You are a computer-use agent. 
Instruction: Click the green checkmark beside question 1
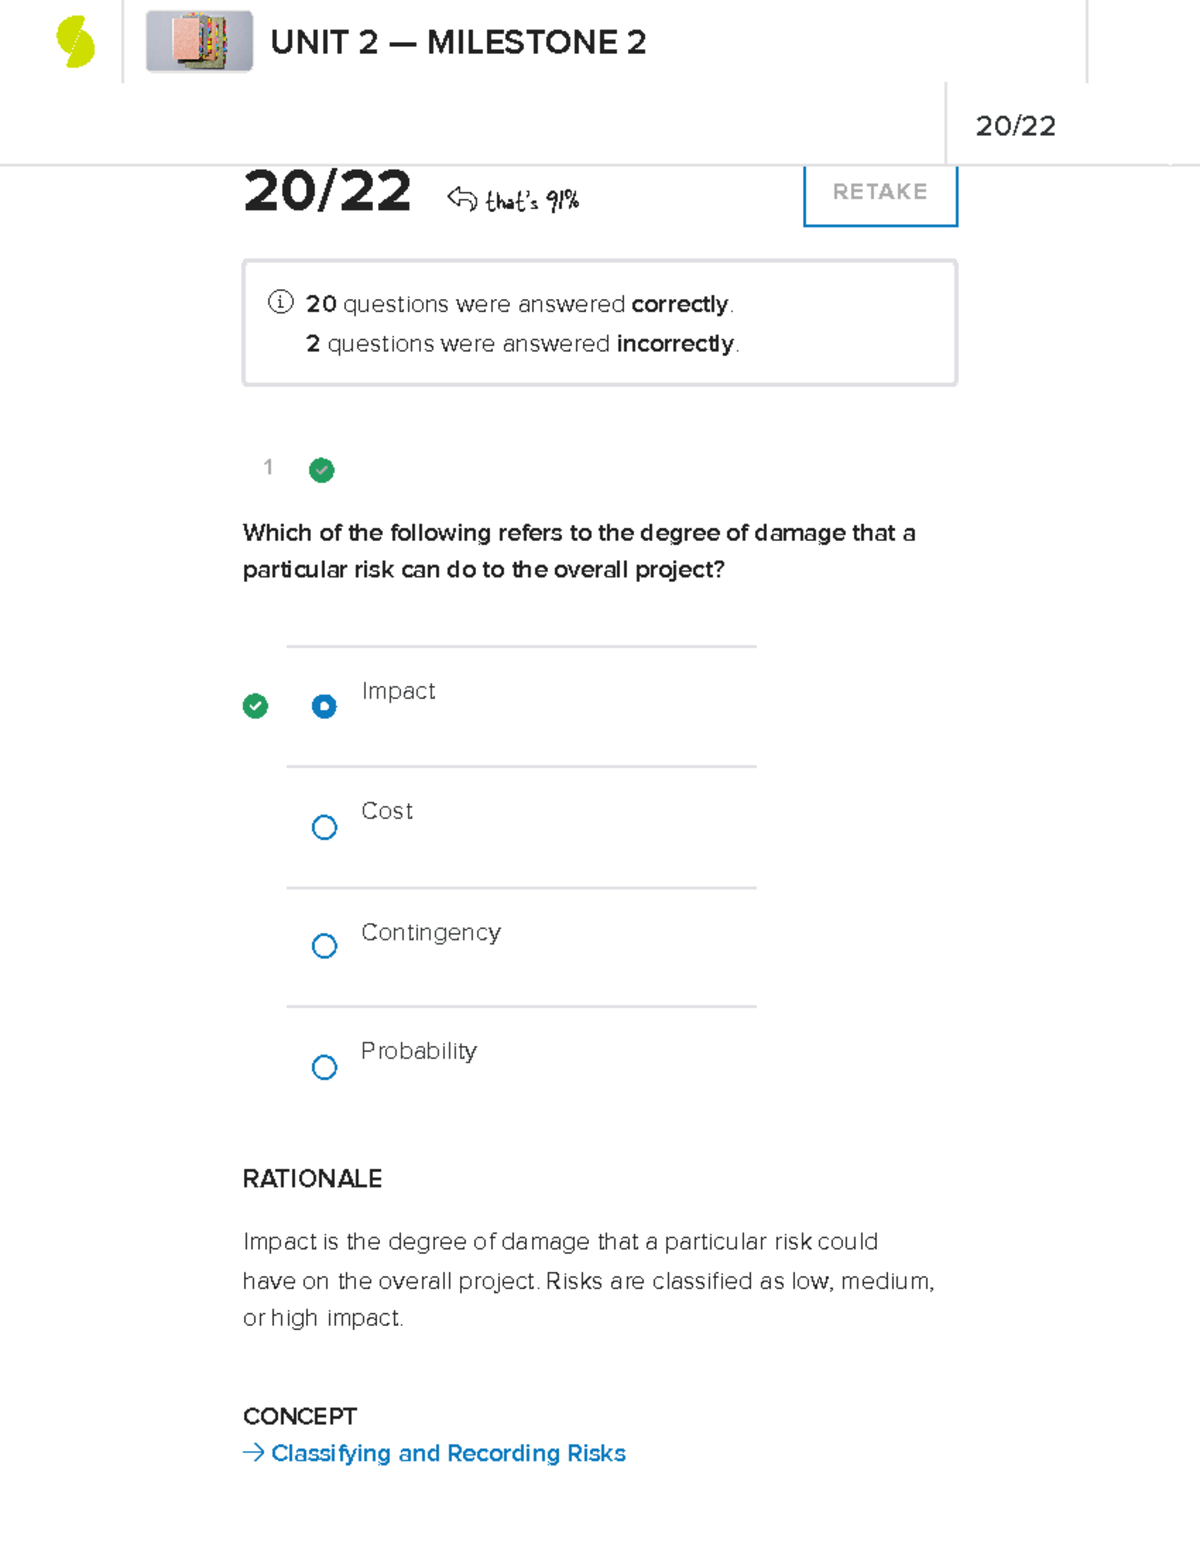click(320, 470)
